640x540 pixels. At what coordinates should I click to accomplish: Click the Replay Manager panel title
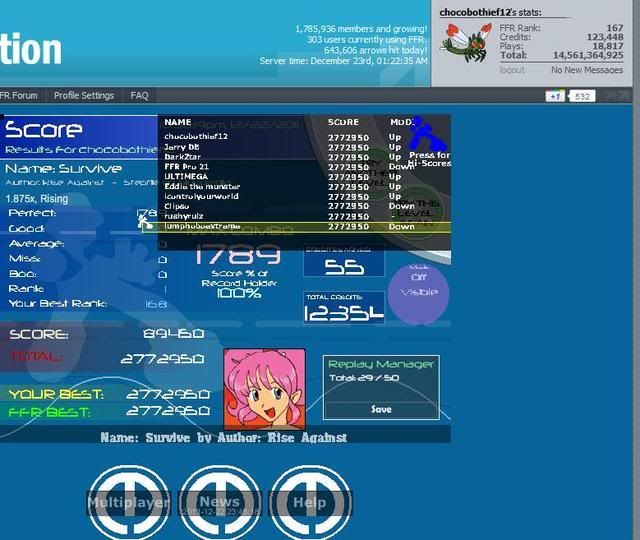381,364
